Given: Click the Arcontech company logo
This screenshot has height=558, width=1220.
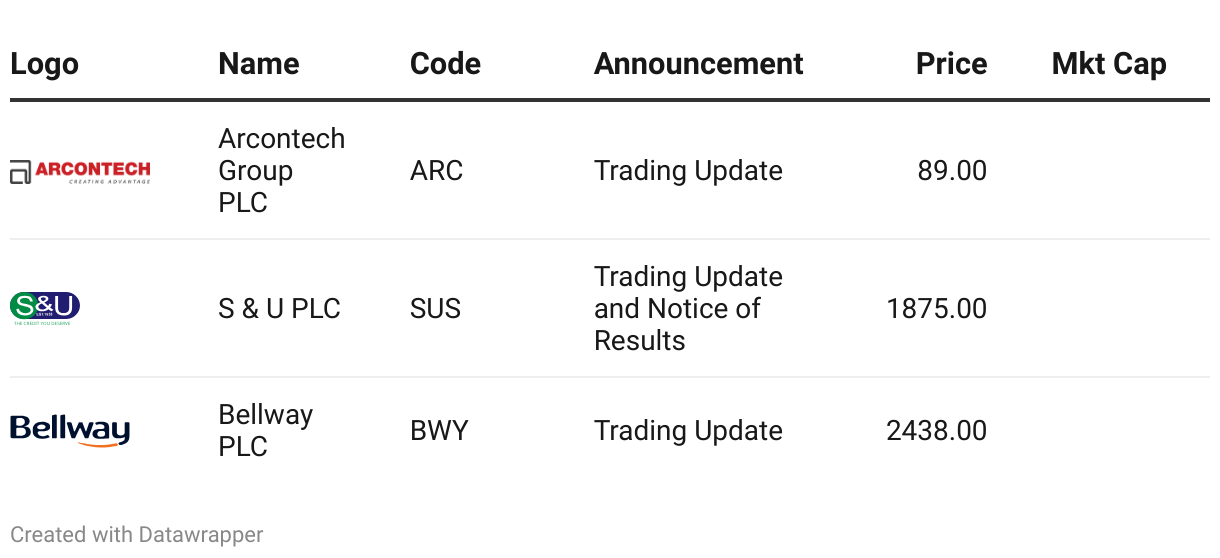Looking at the screenshot, I should [80, 172].
